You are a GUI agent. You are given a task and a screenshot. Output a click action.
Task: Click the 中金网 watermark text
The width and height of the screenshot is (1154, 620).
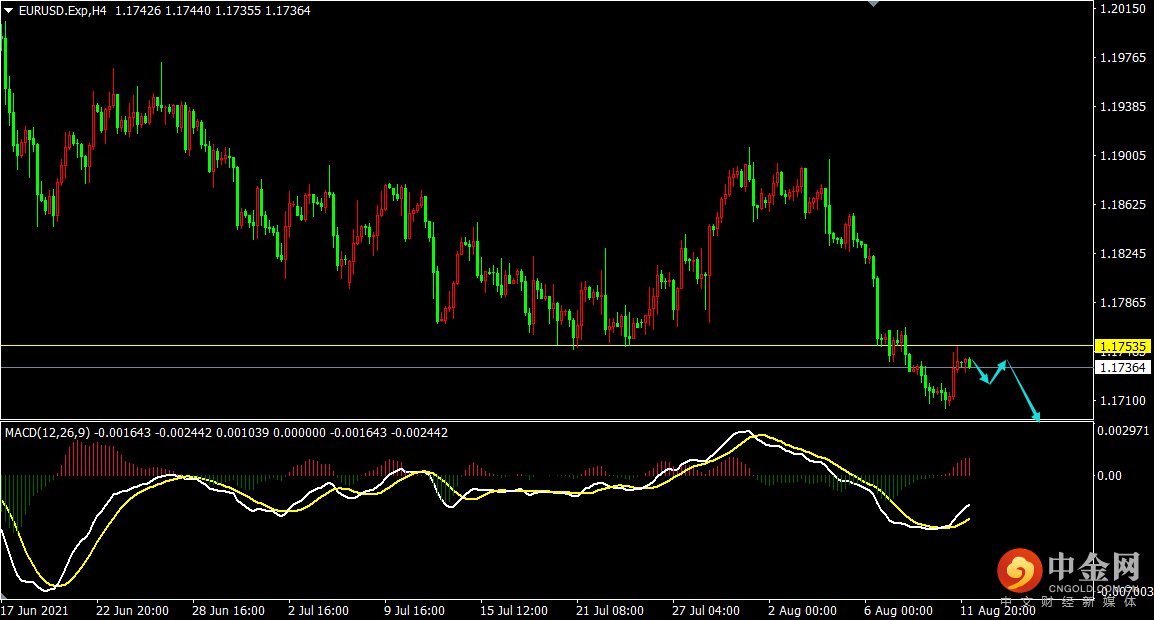click(x=1094, y=569)
